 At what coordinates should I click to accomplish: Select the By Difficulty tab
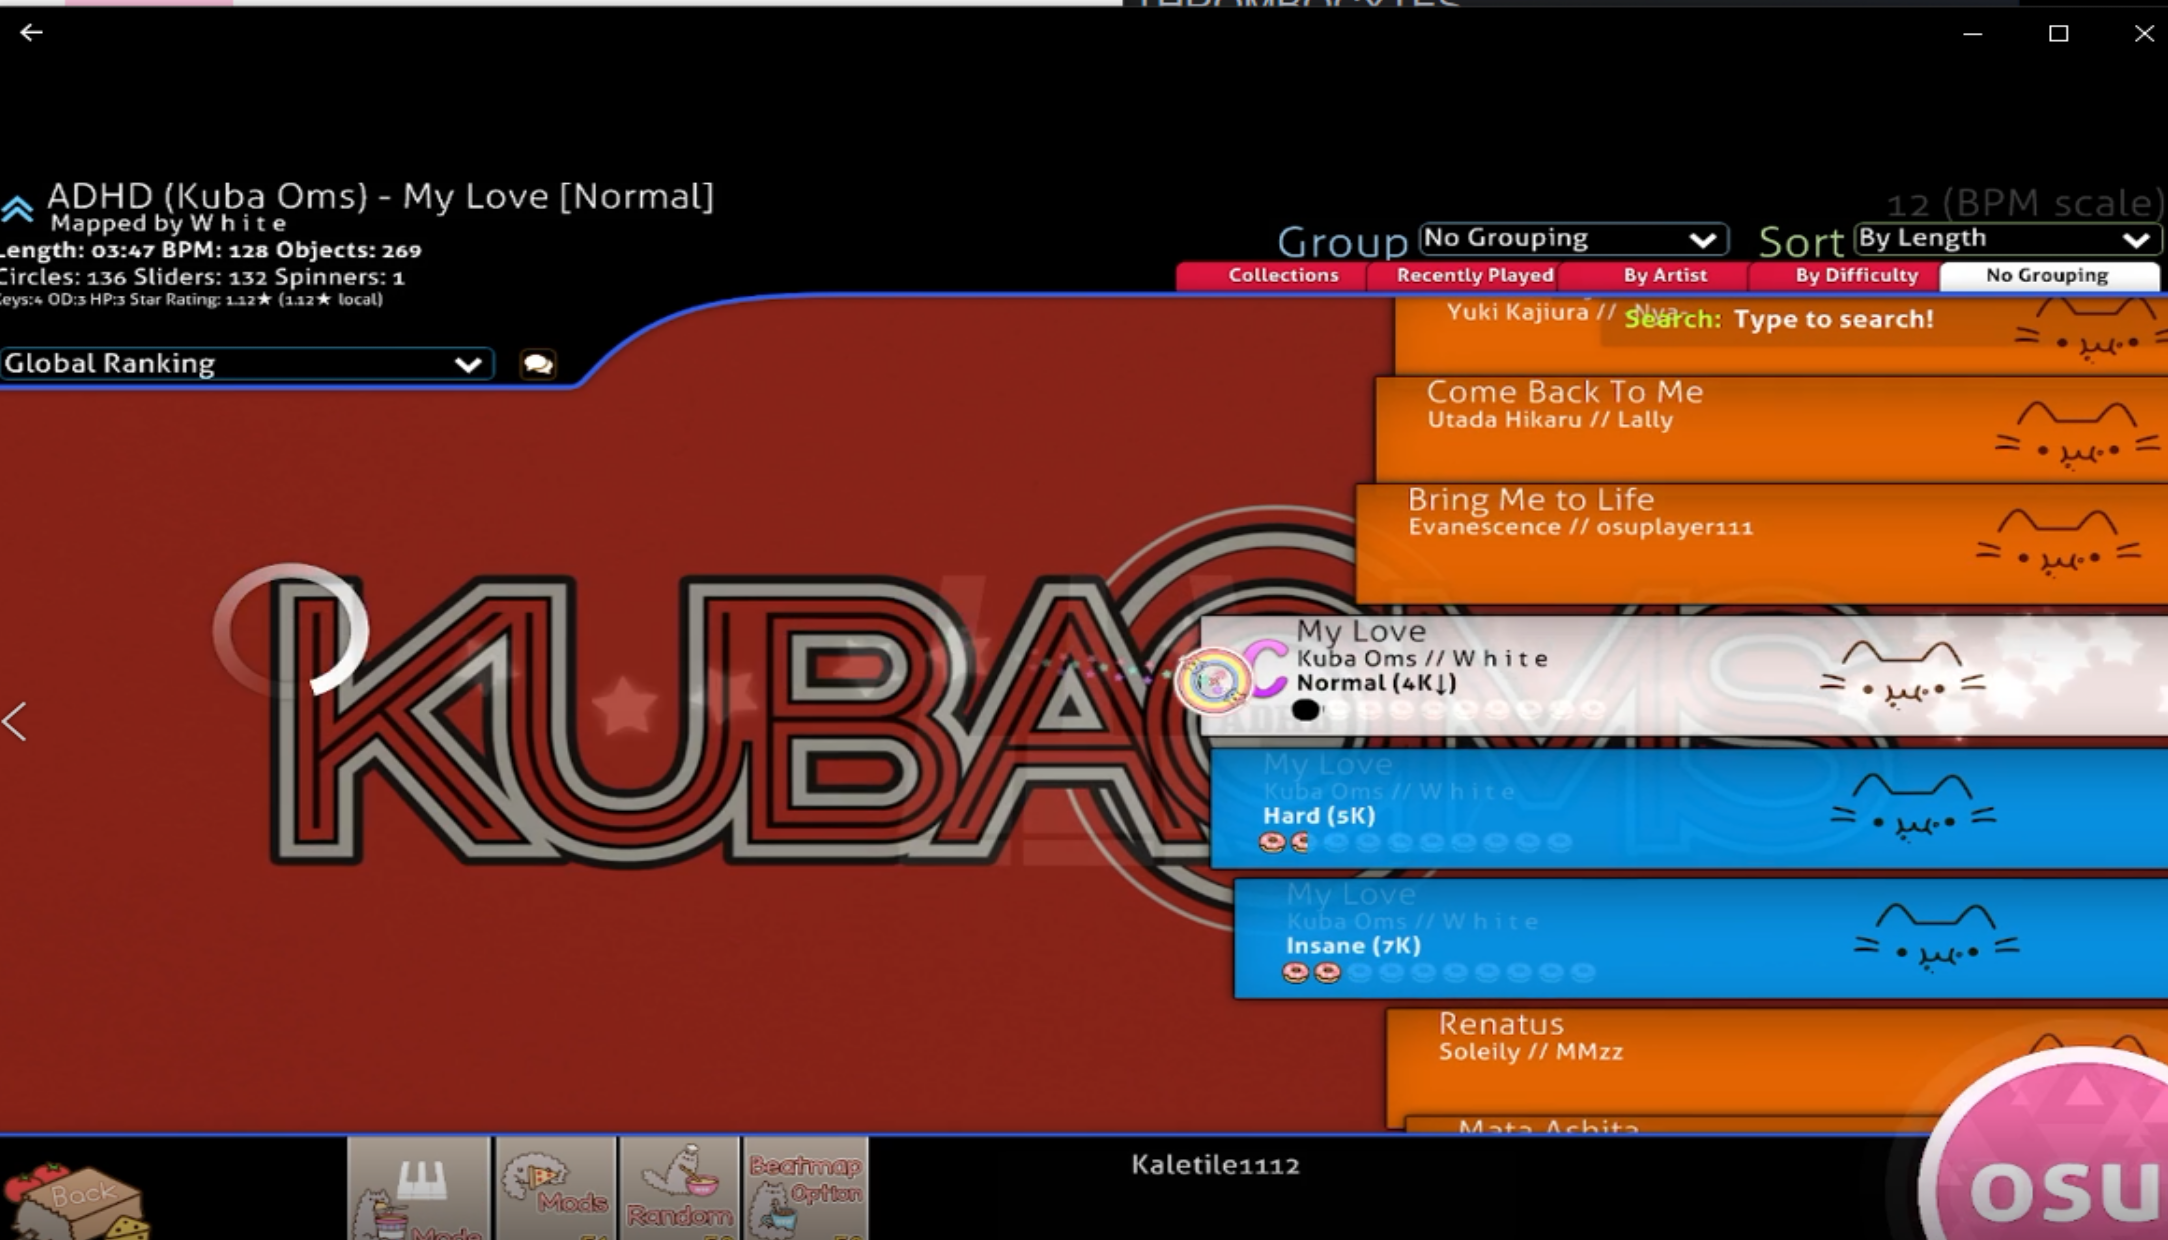(x=1856, y=275)
